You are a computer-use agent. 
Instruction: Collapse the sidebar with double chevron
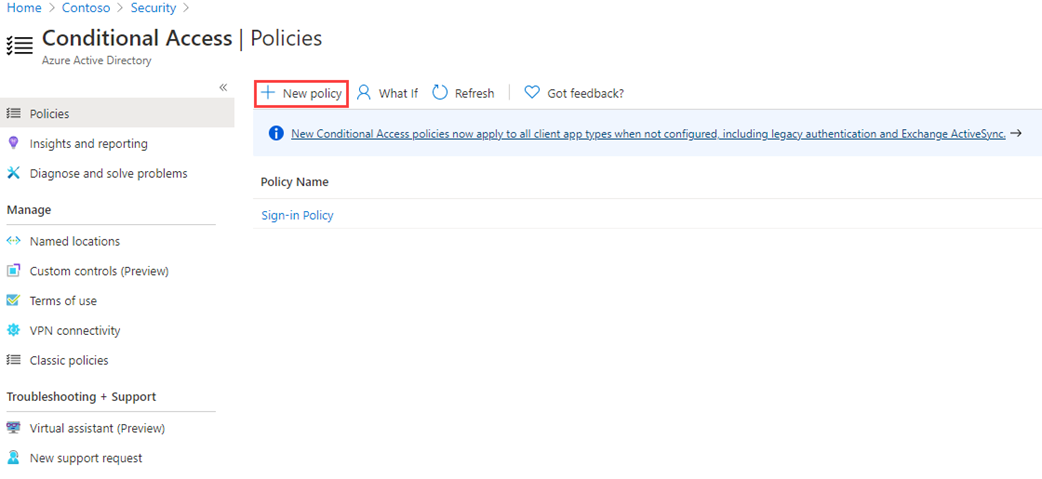point(223,87)
